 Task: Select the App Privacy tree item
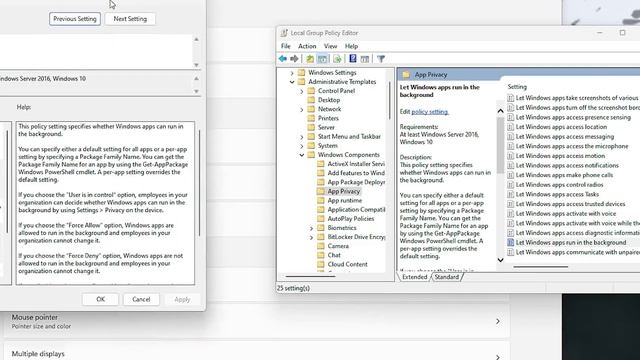click(x=344, y=191)
